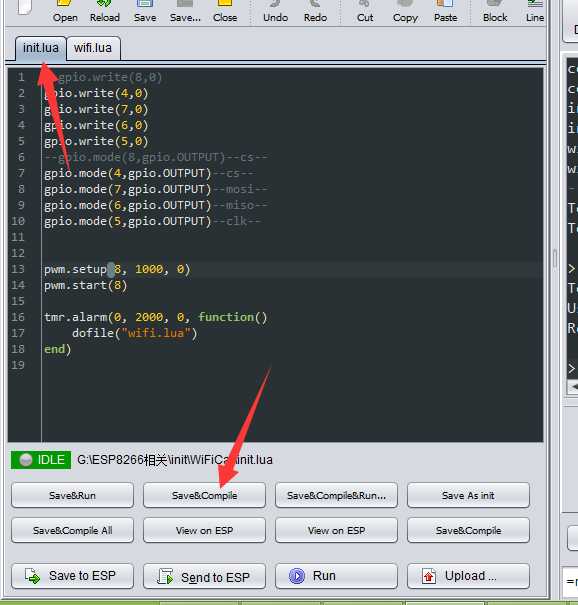
Task: Switch to the init.lua tab
Action: tap(41, 48)
